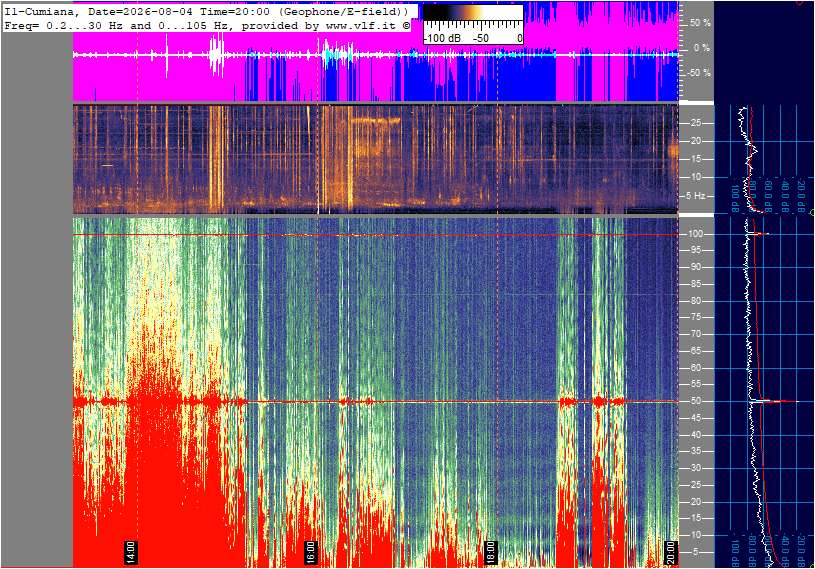Image resolution: width=815 pixels, height=569 pixels.
Task: Click the '20' label on the upper geophone axis
Action: coord(695,141)
